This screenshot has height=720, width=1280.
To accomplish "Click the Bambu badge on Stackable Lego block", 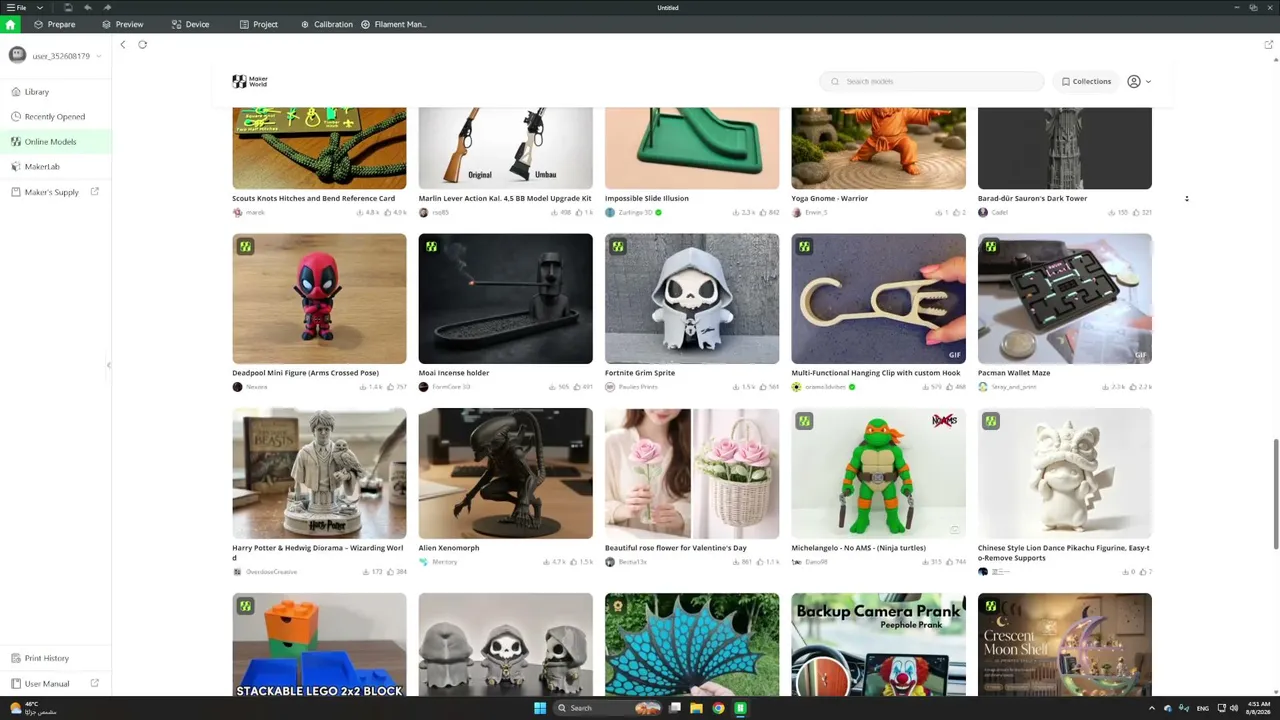I will point(245,606).
